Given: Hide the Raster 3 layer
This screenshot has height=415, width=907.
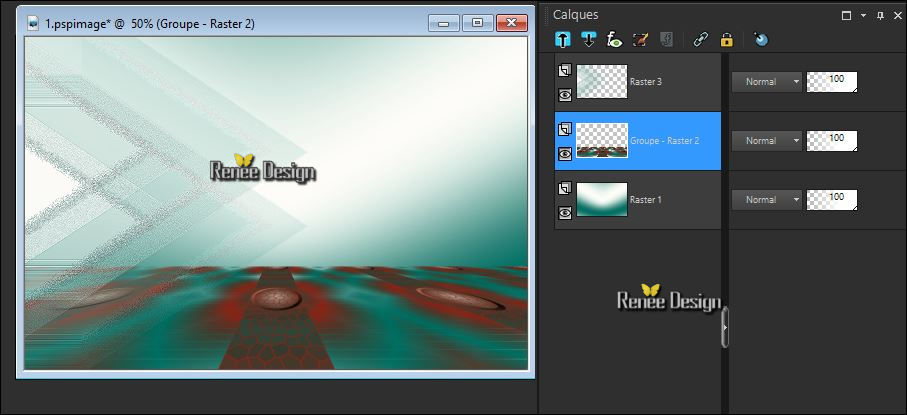Looking at the screenshot, I should (x=565, y=94).
